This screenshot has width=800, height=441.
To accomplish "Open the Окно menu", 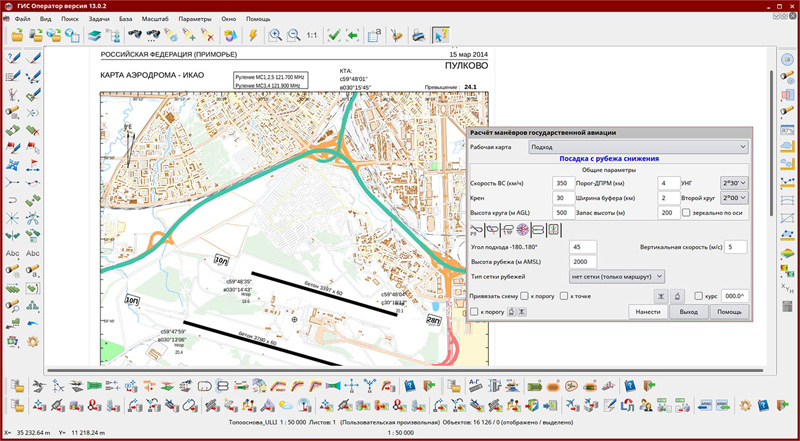I will (229, 19).
